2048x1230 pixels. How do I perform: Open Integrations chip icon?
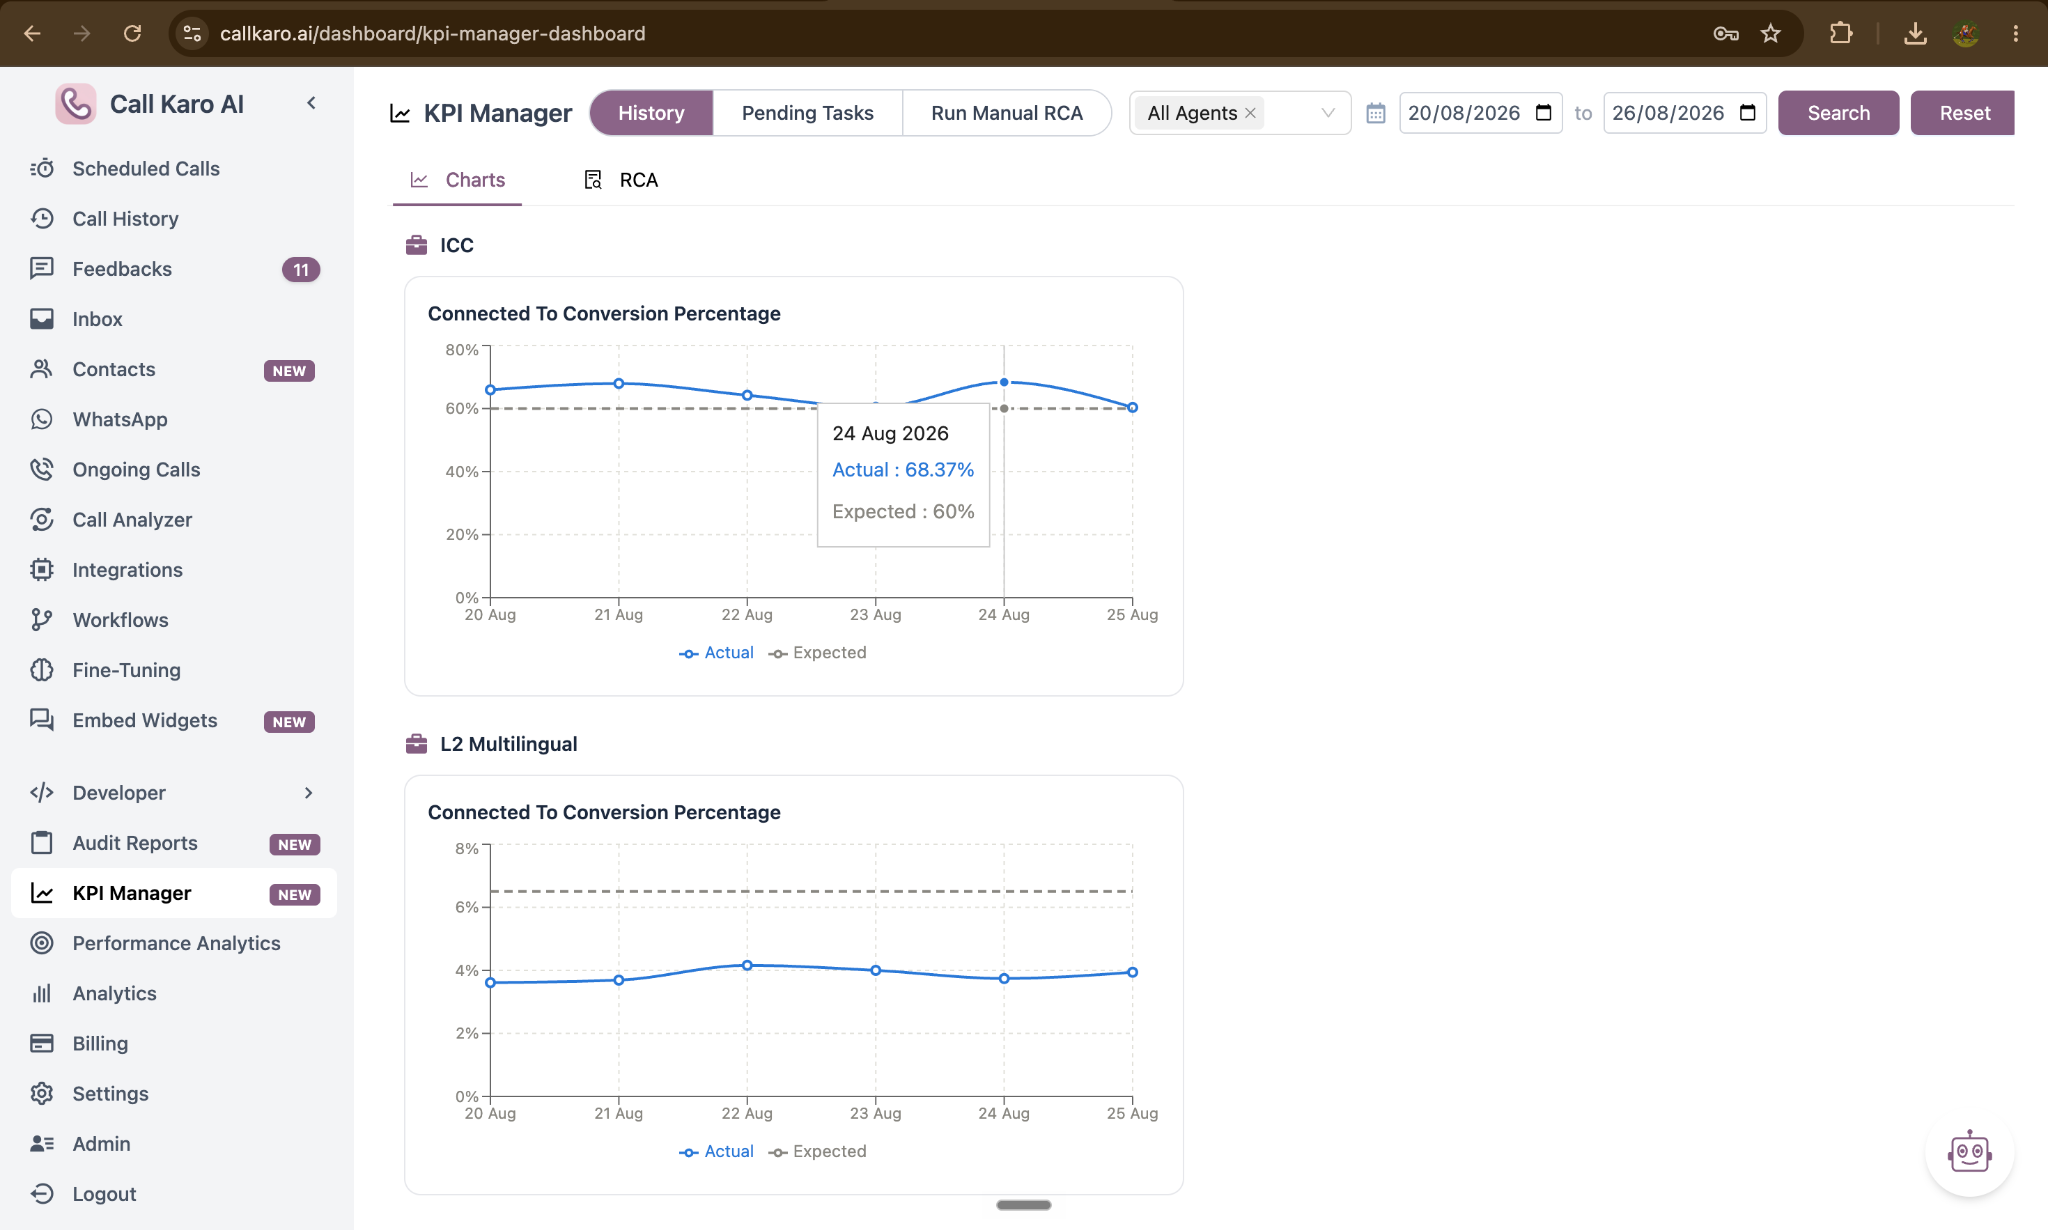coord(42,569)
